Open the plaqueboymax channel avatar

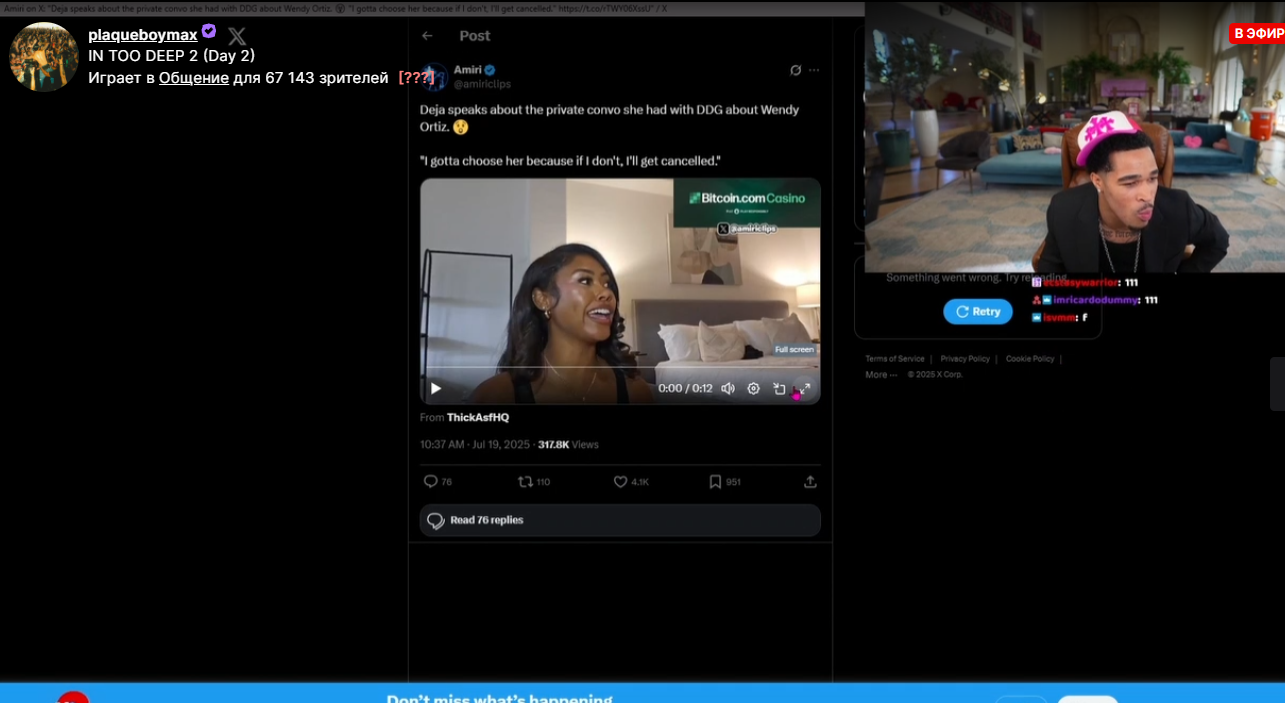pyautogui.click(x=44, y=57)
